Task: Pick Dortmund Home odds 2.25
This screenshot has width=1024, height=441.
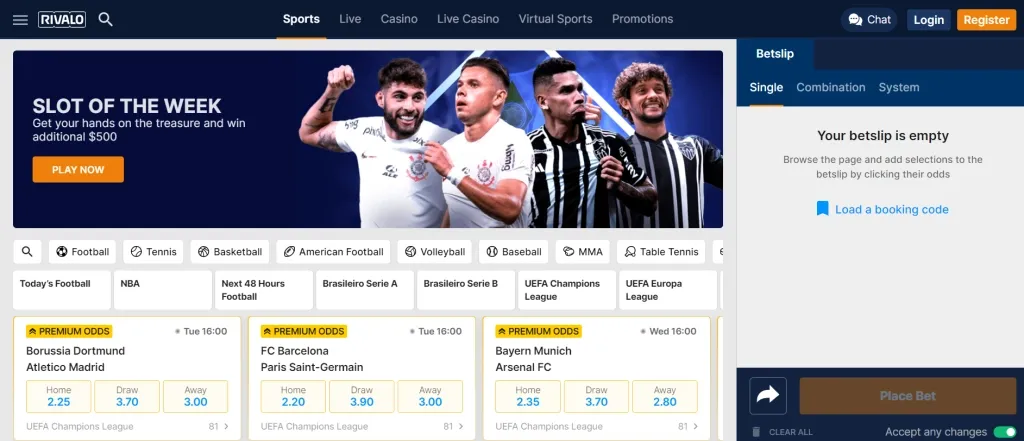Action: pos(59,397)
